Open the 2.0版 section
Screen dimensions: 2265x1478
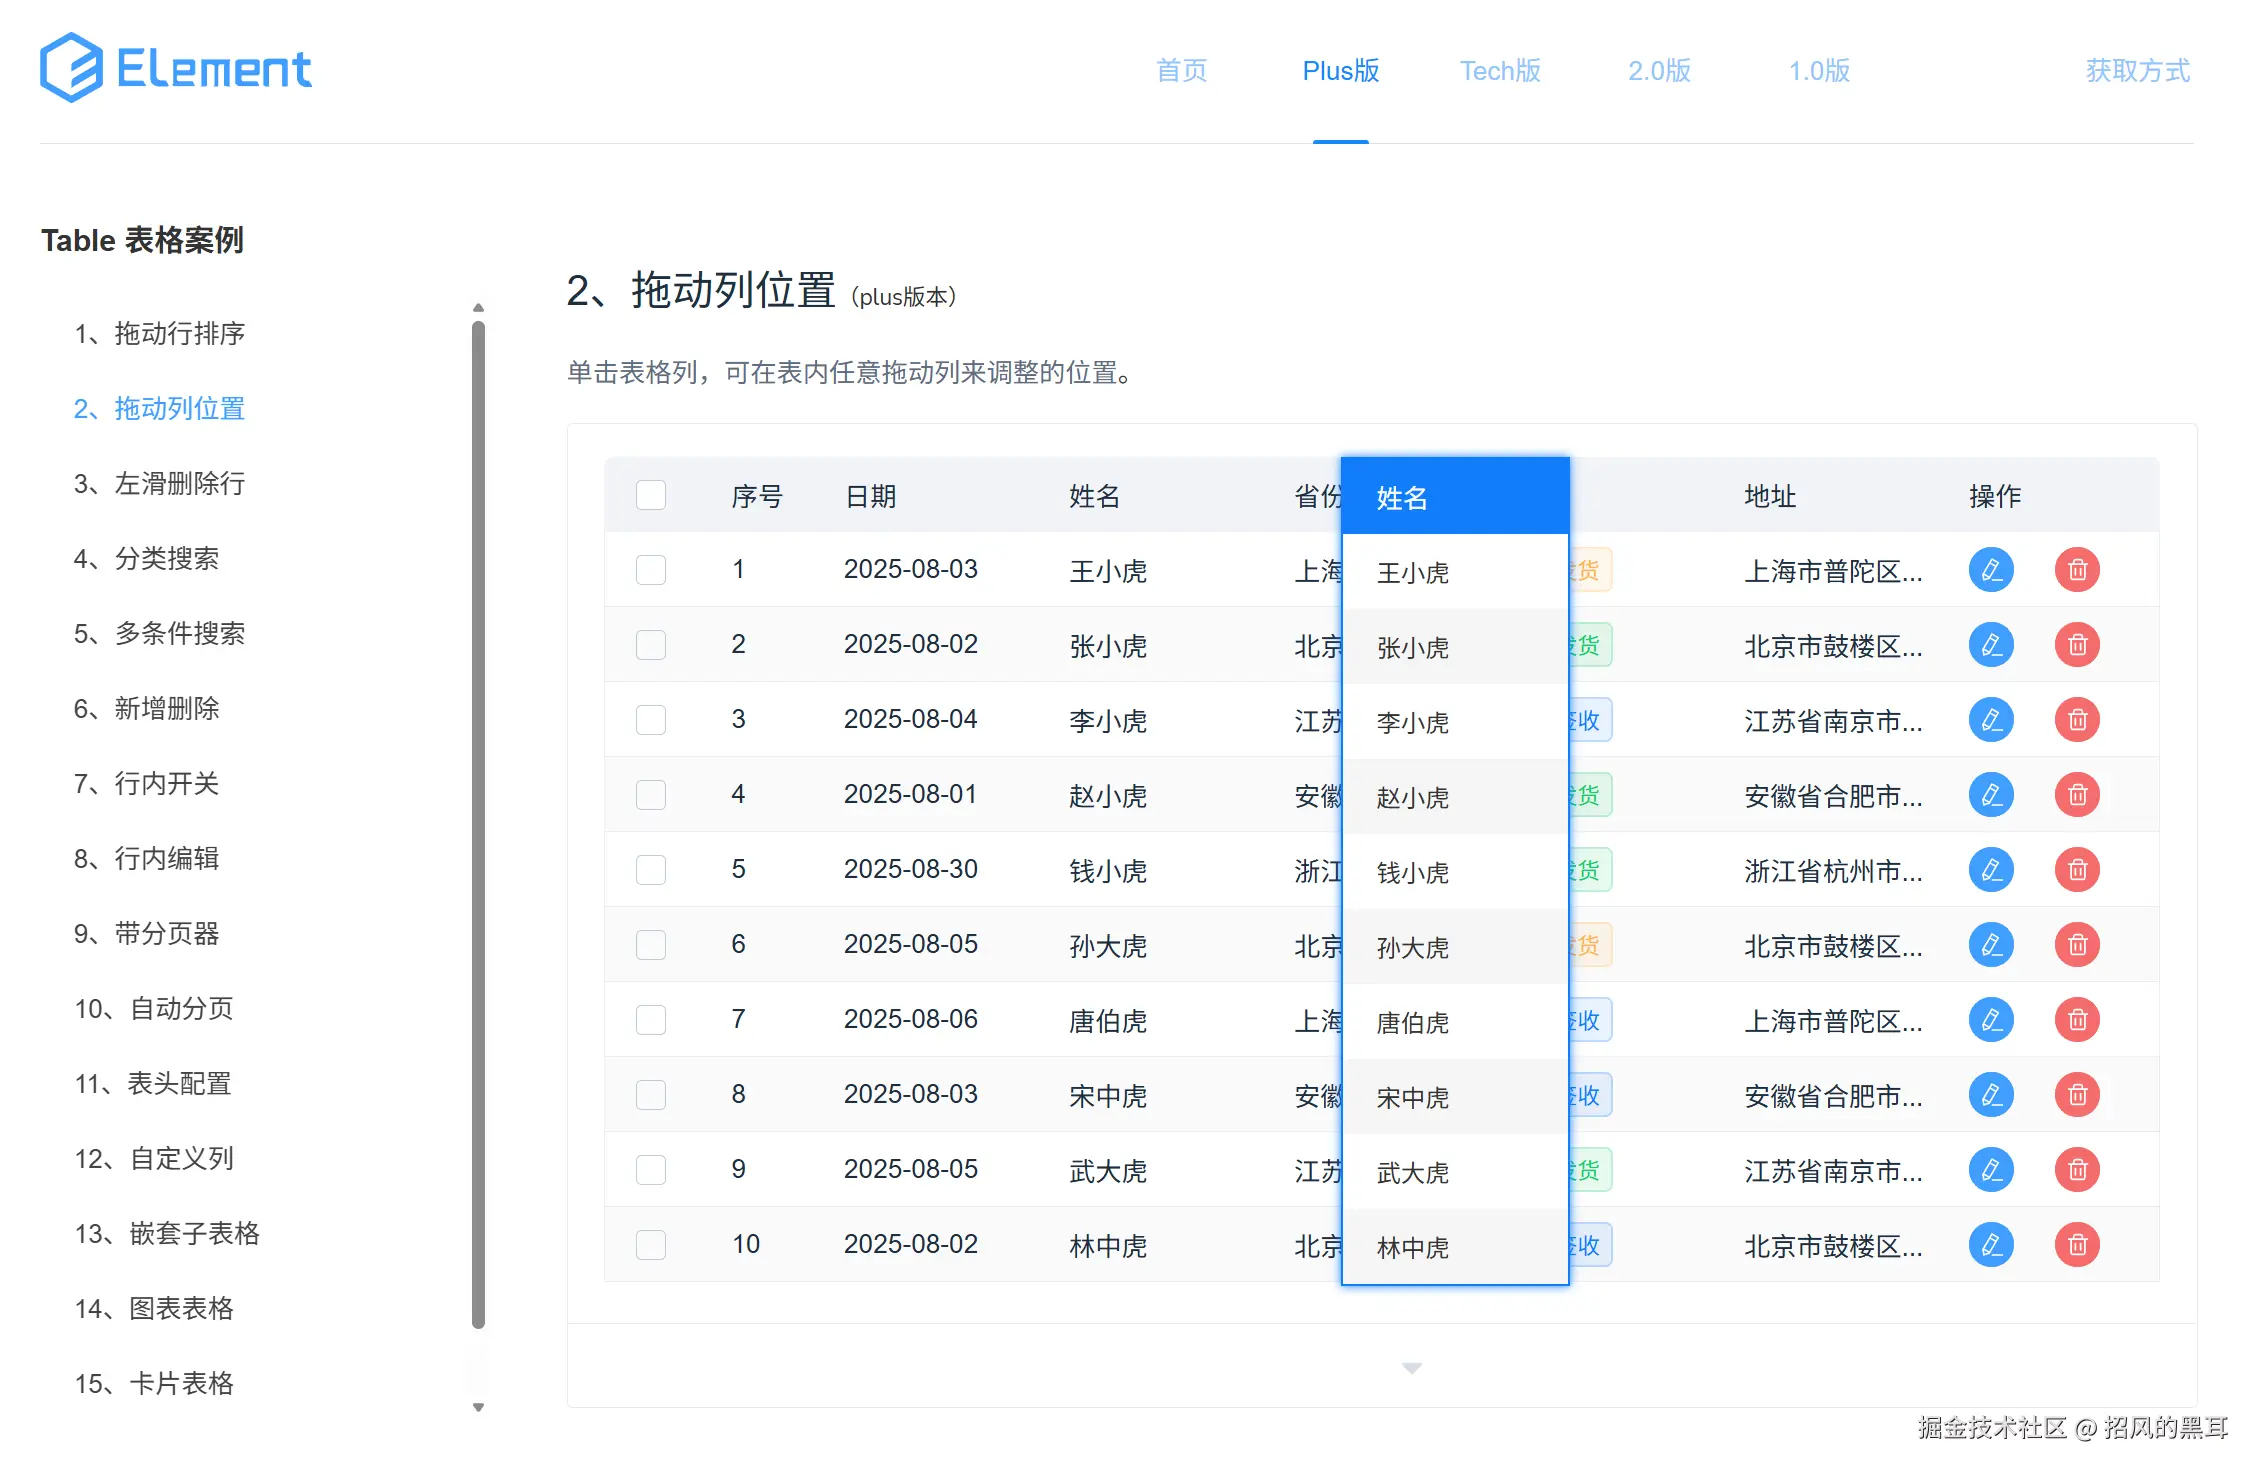[1657, 70]
